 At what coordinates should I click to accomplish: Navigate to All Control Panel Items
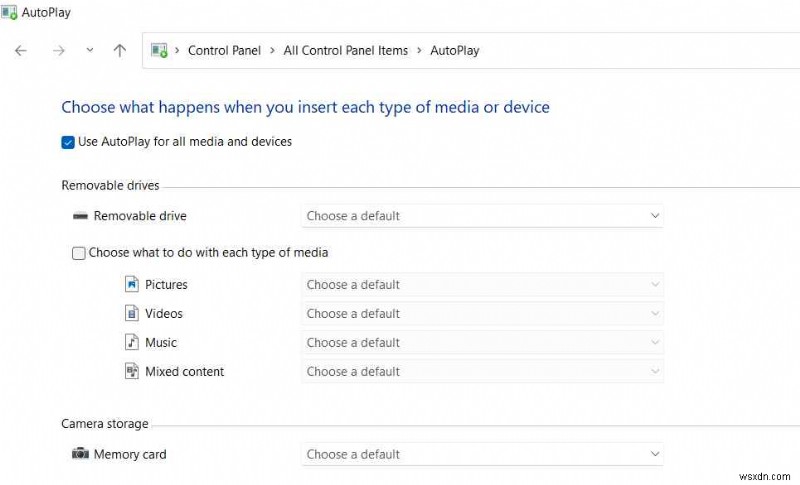[345, 50]
